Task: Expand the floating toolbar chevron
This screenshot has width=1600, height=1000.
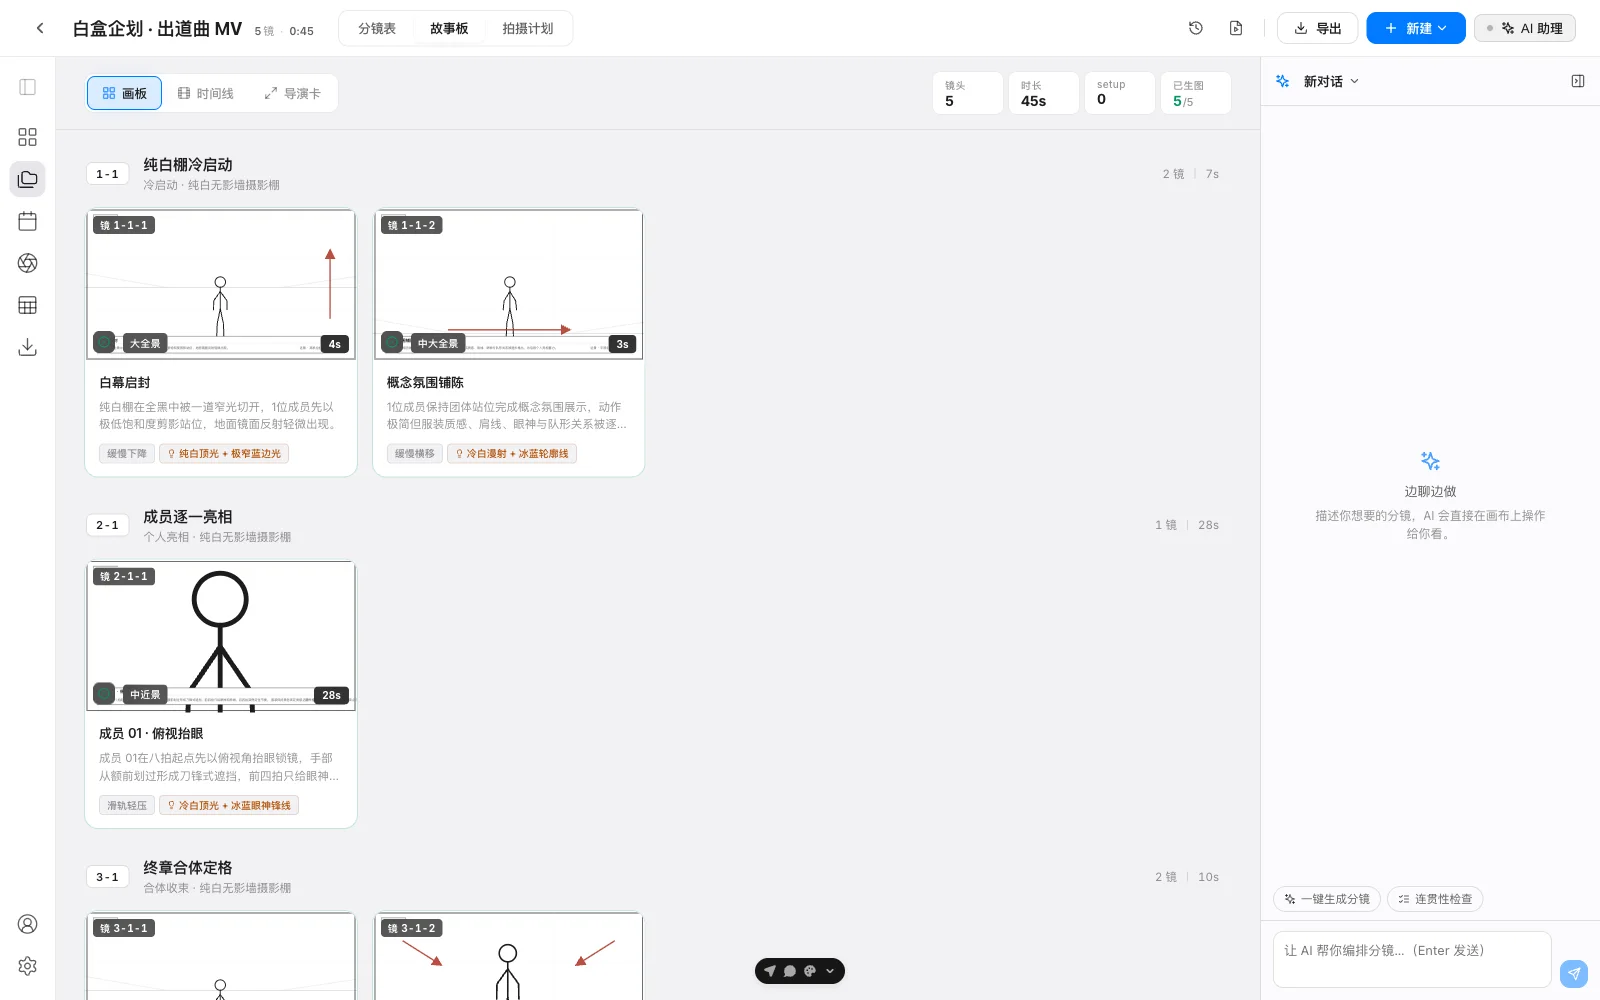Action: pyautogui.click(x=830, y=971)
